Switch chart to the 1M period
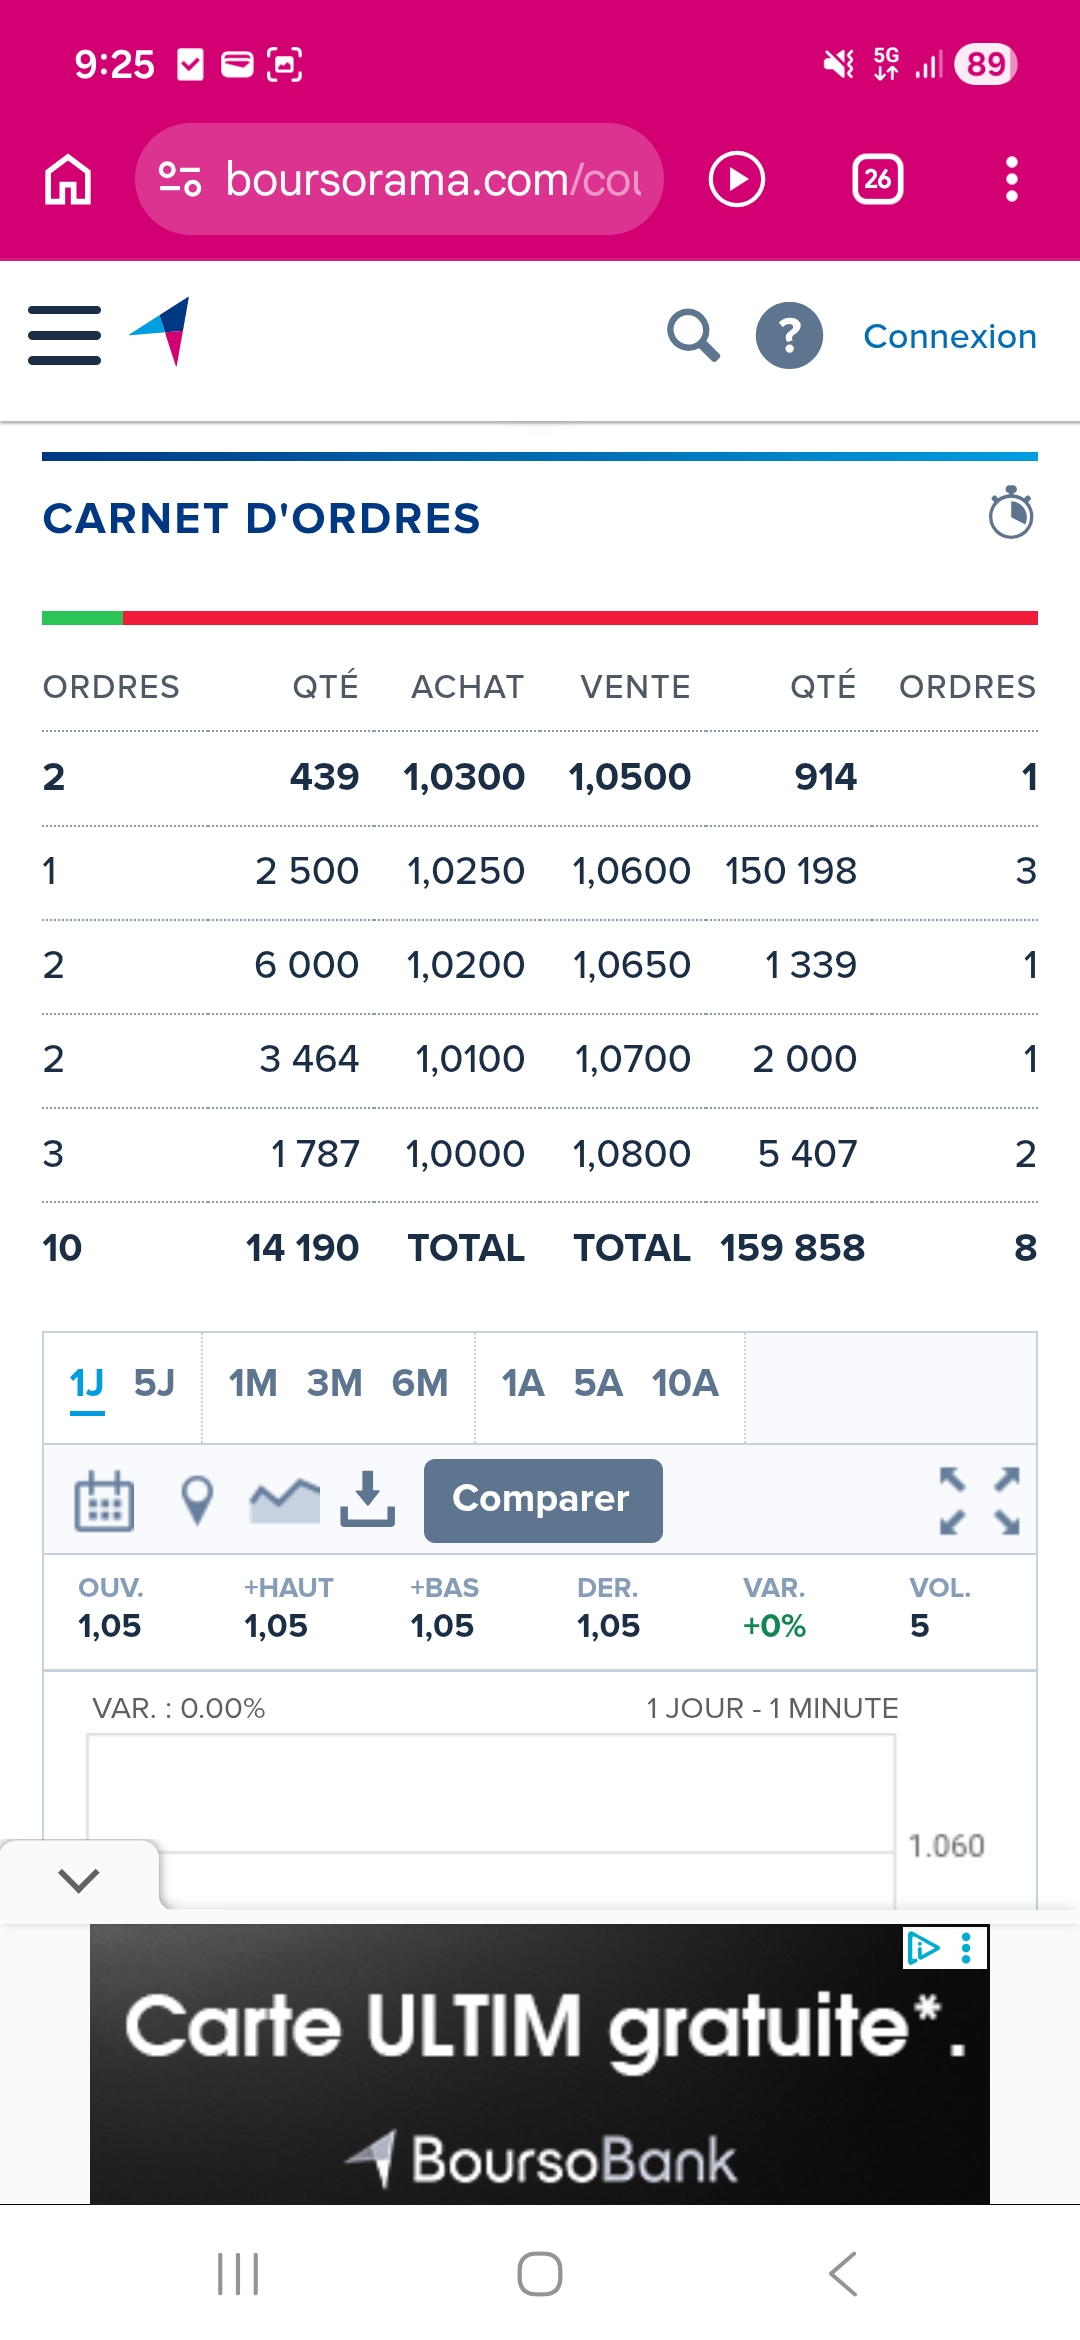Screen dimensions: 1080x2340 [253, 1383]
